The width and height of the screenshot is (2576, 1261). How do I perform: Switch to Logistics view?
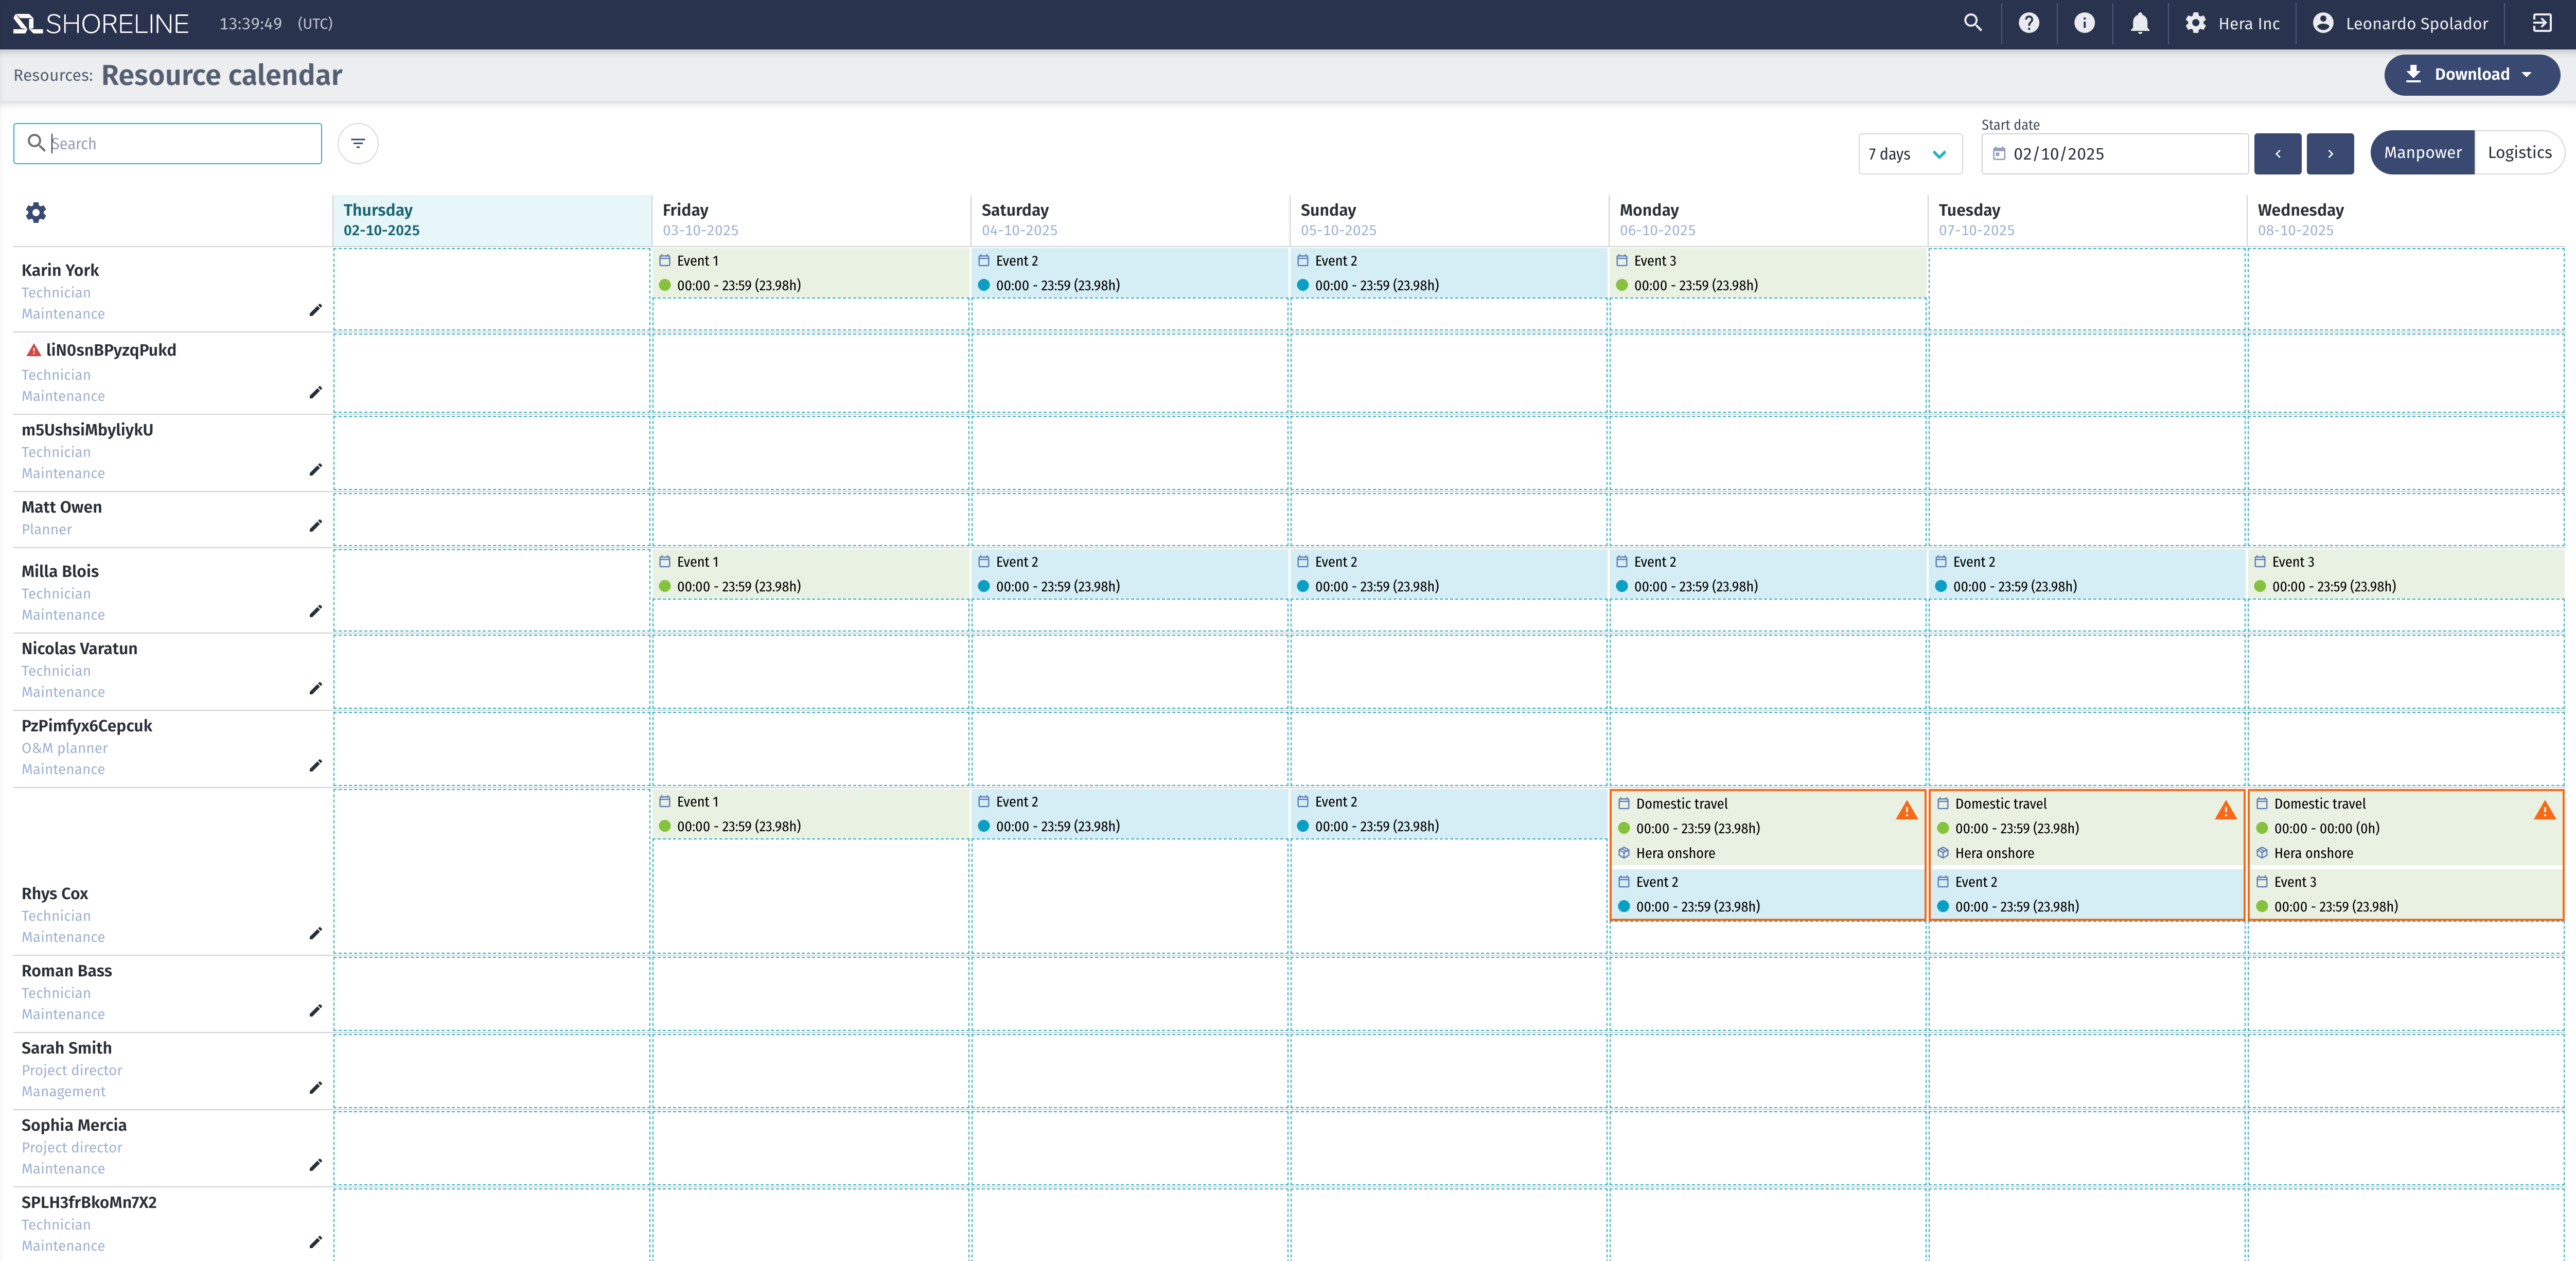tap(2519, 152)
